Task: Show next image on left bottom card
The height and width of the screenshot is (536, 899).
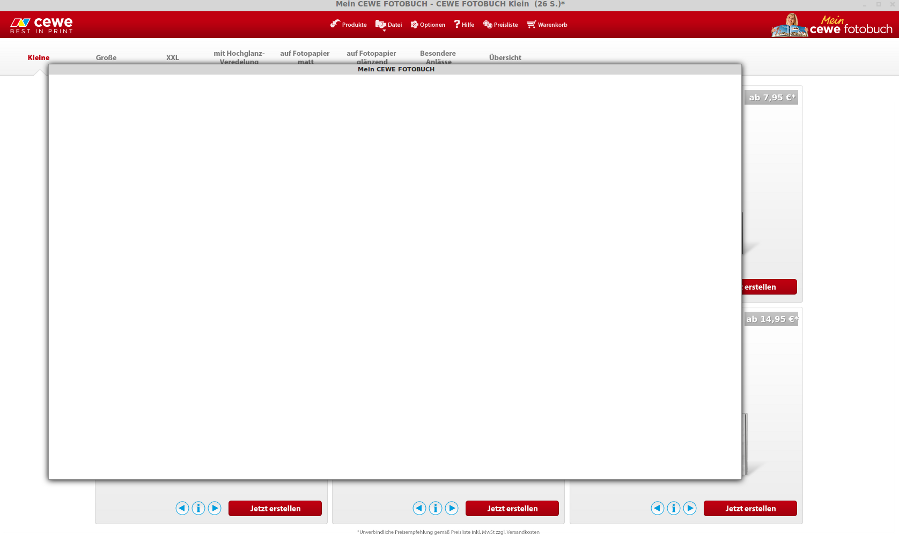Action: (x=214, y=508)
